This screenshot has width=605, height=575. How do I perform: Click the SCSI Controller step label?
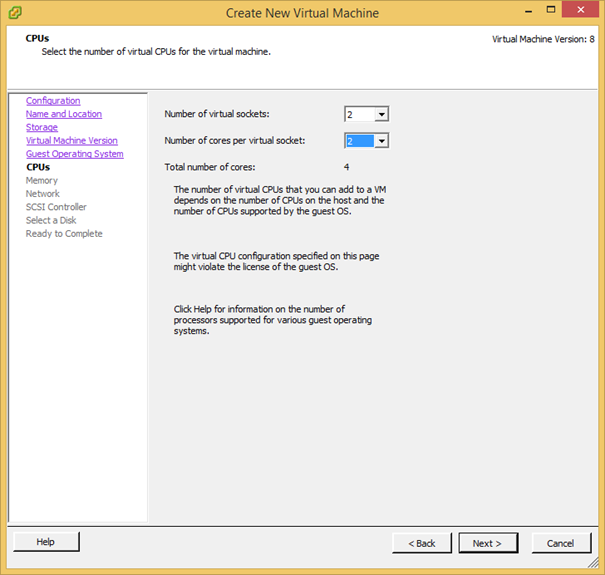point(56,207)
